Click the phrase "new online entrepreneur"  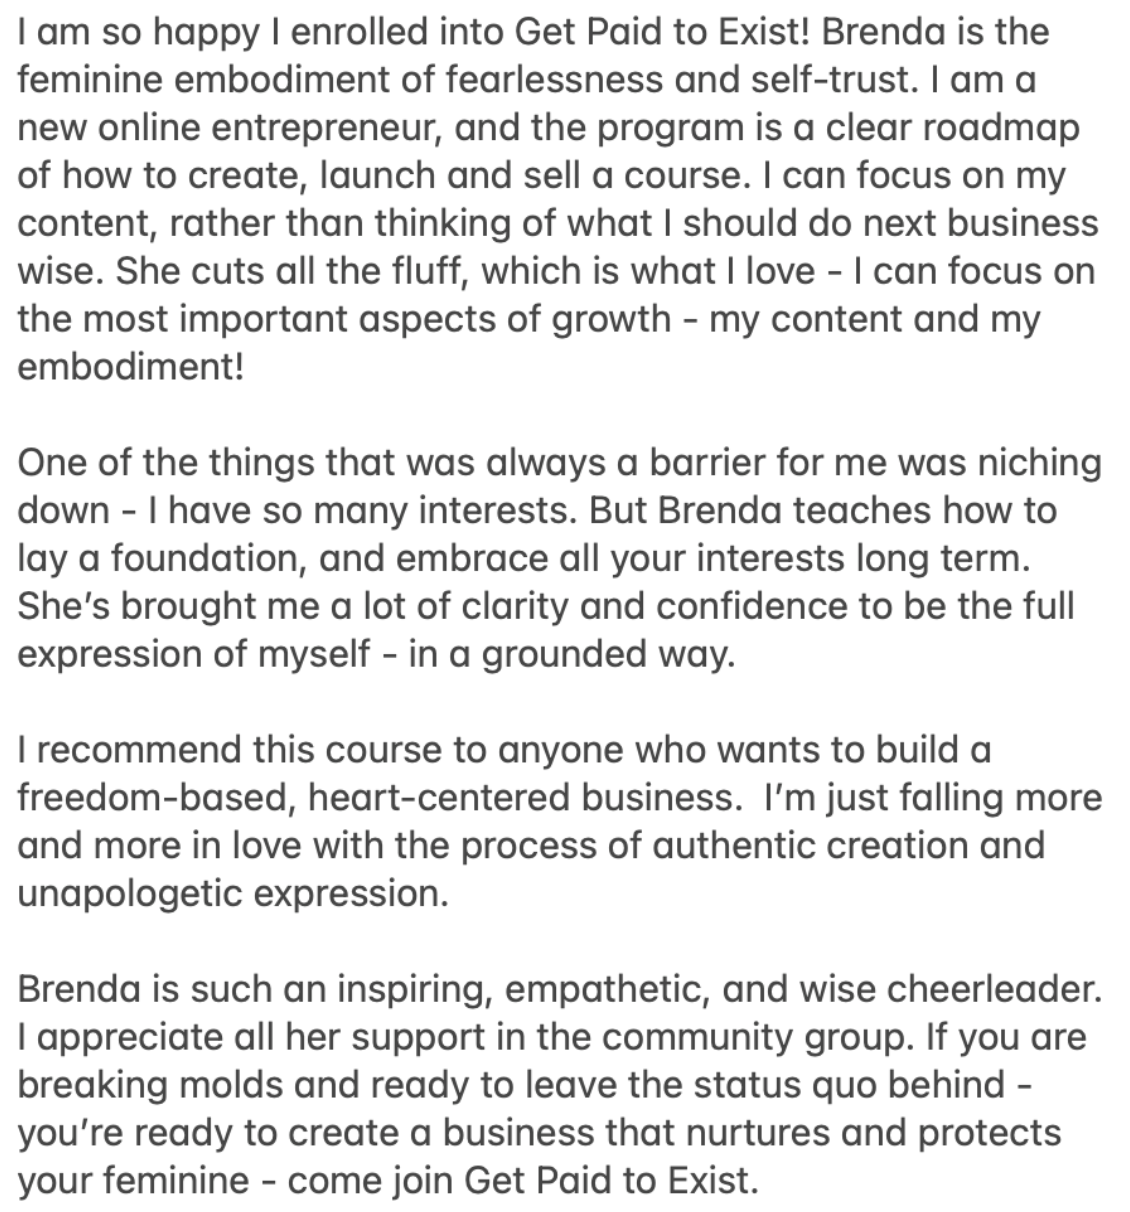point(230,128)
